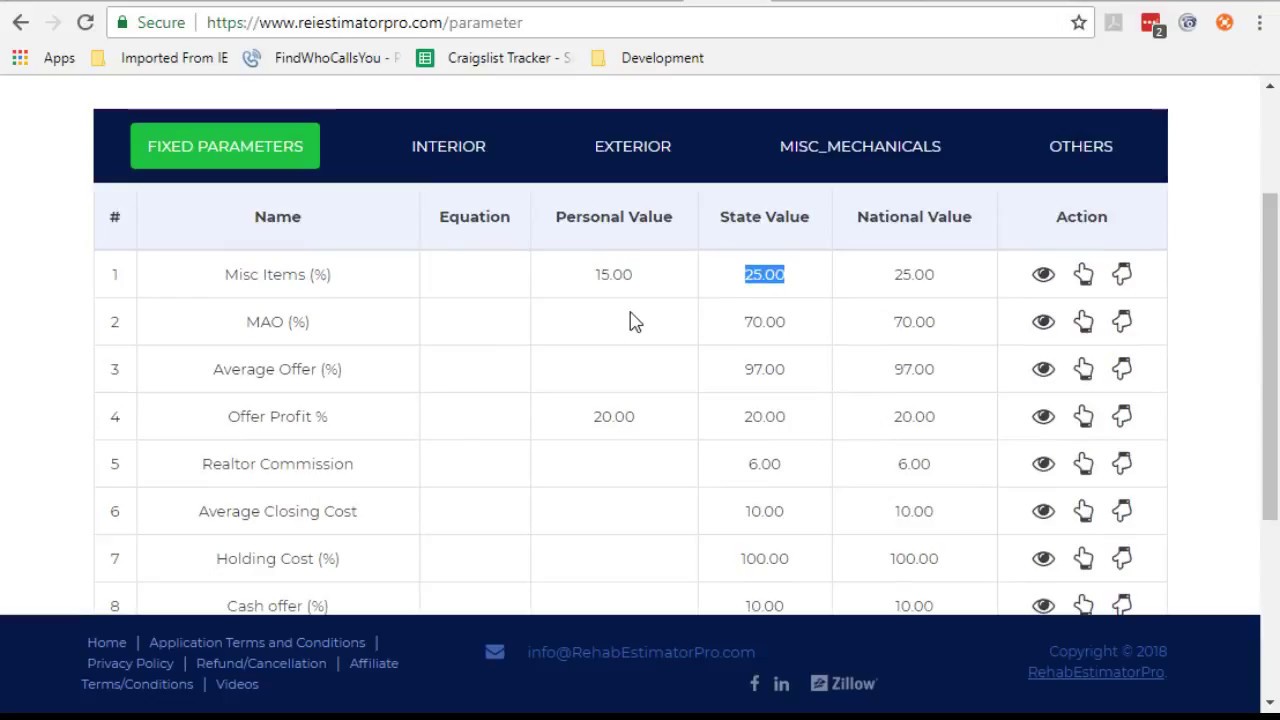Image resolution: width=1280 pixels, height=720 pixels.
Task: Click the eye icon for Cash offer (%)
Action: [1043, 605]
